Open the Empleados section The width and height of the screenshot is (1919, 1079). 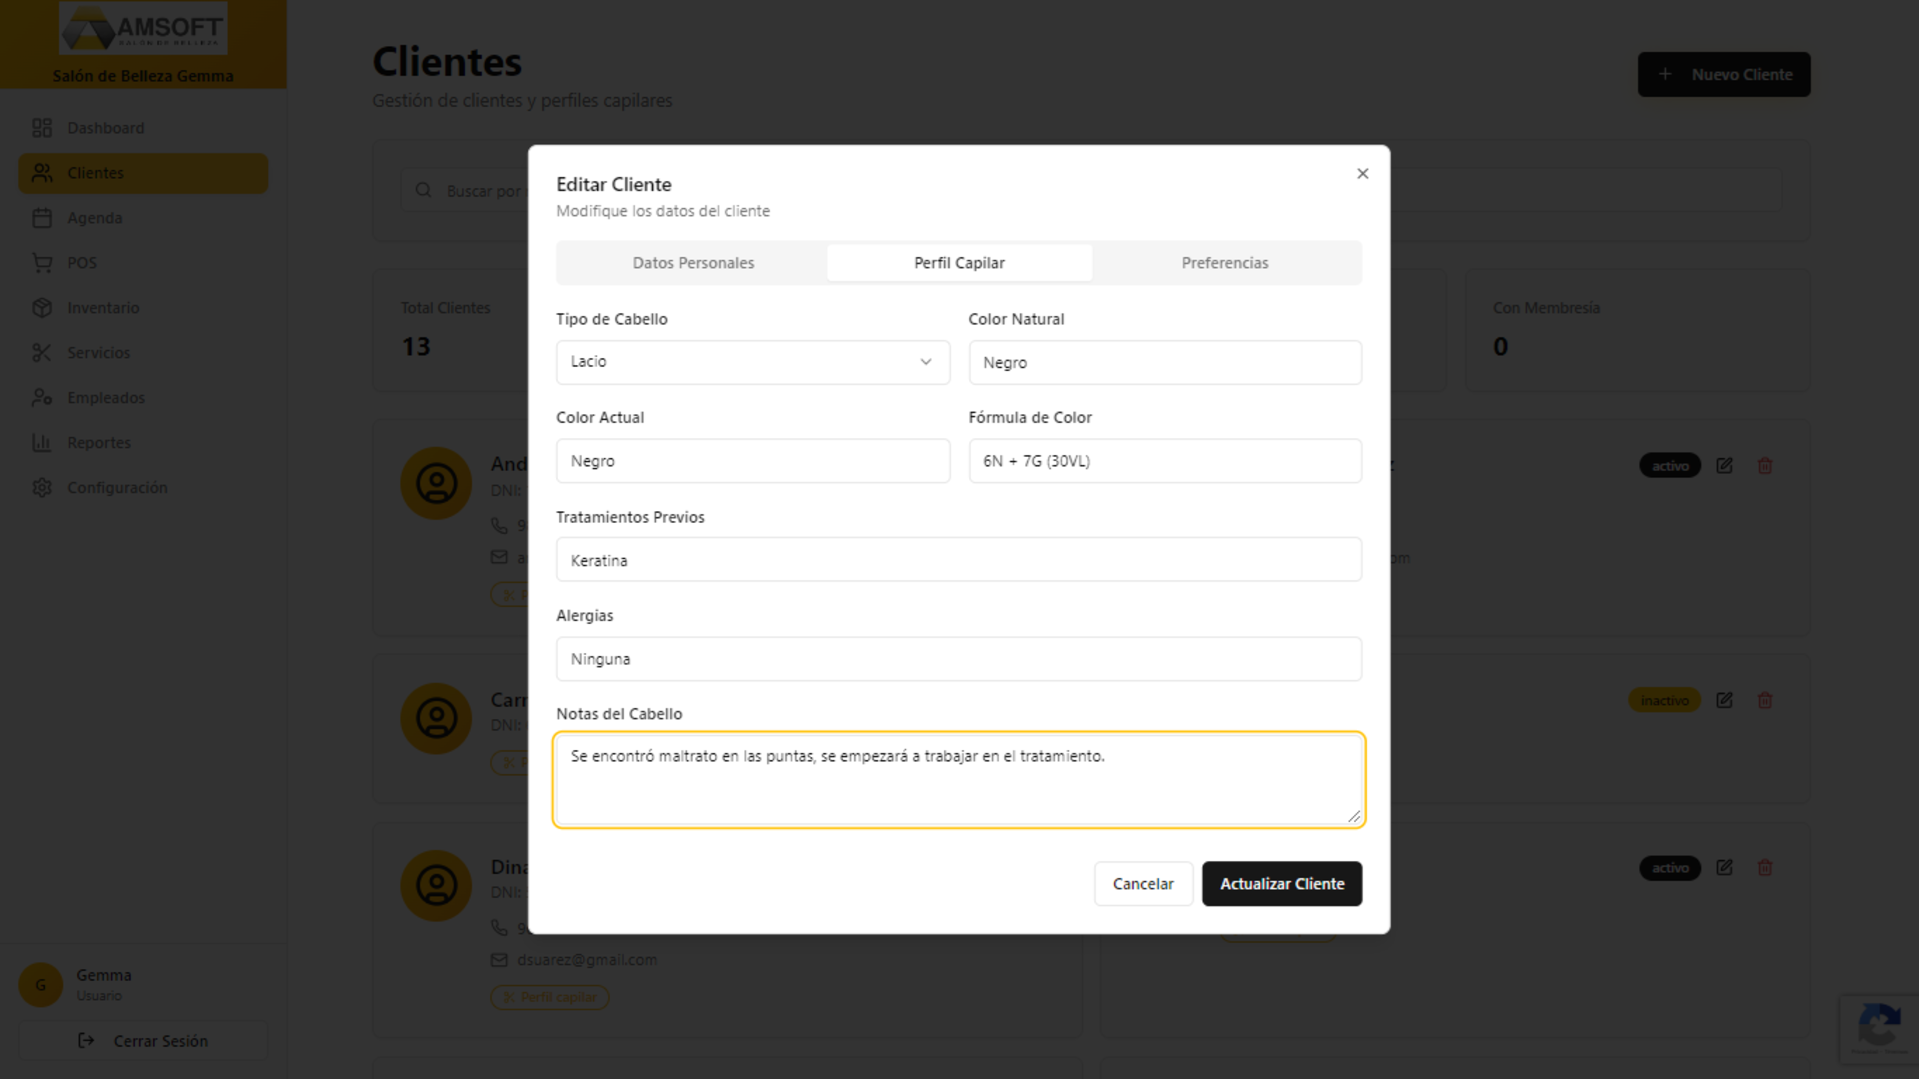click(x=105, y=397)
